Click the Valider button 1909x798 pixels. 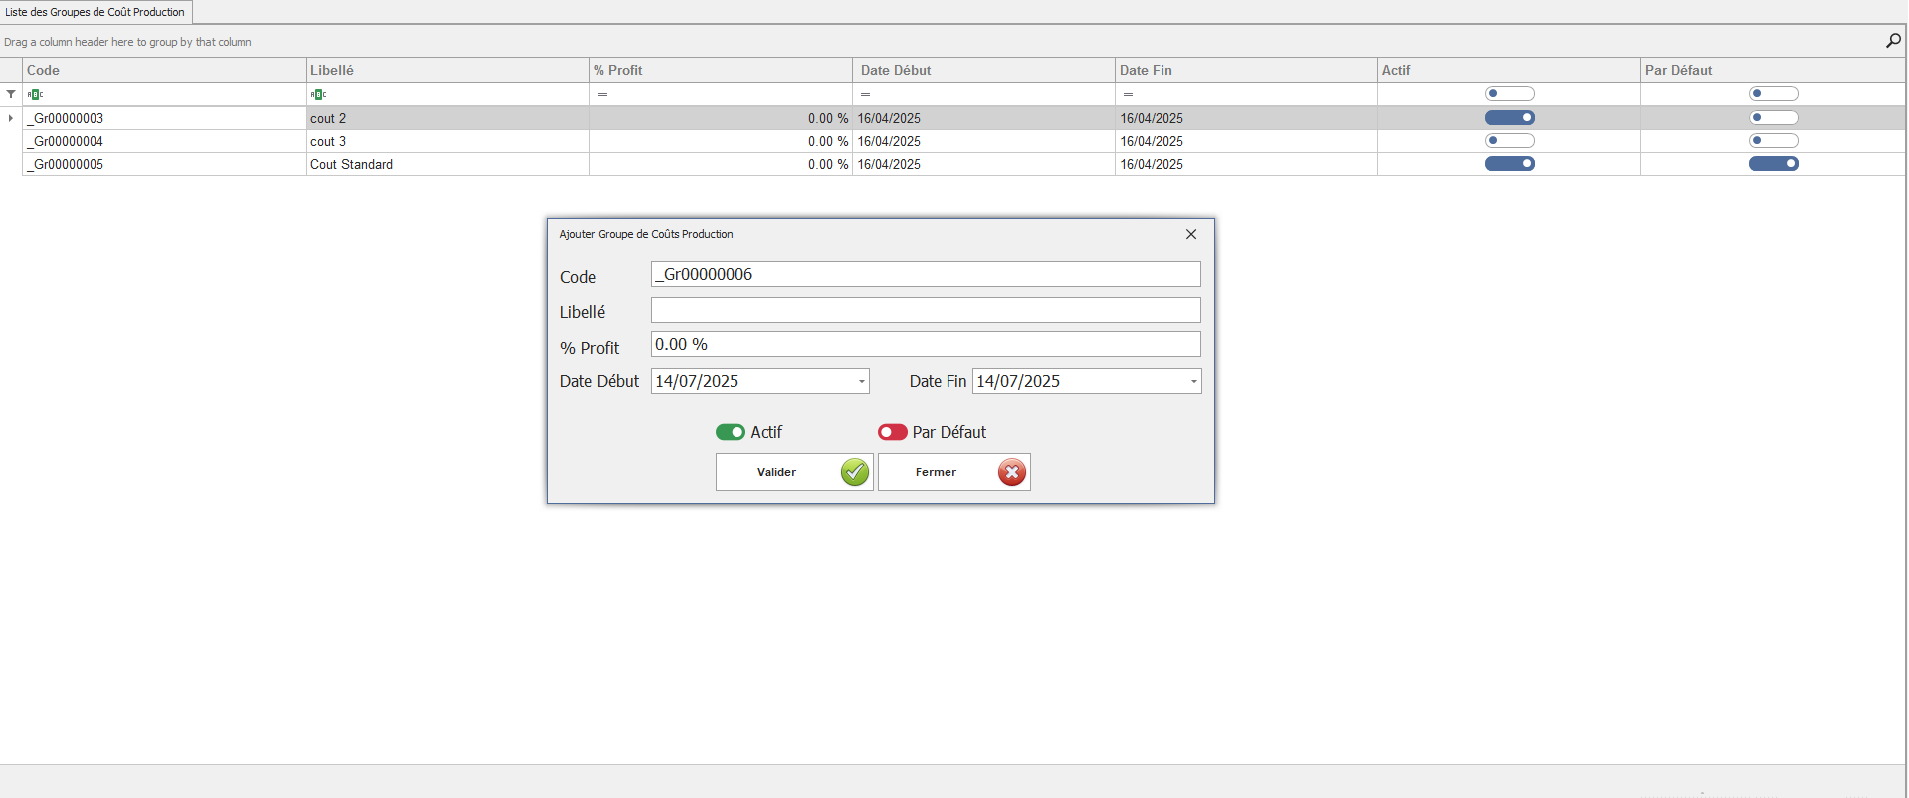click(x=794, y=472)
